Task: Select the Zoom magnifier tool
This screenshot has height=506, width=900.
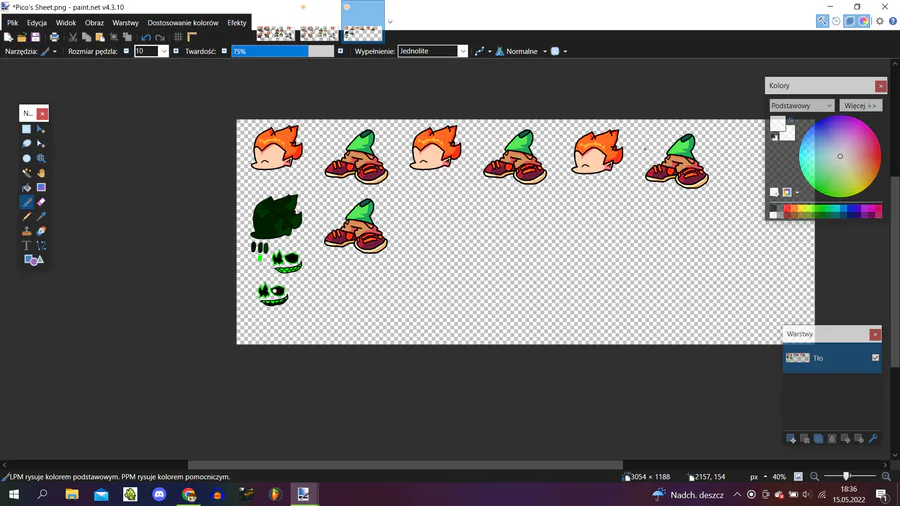Action: click(x=41, y=158)
